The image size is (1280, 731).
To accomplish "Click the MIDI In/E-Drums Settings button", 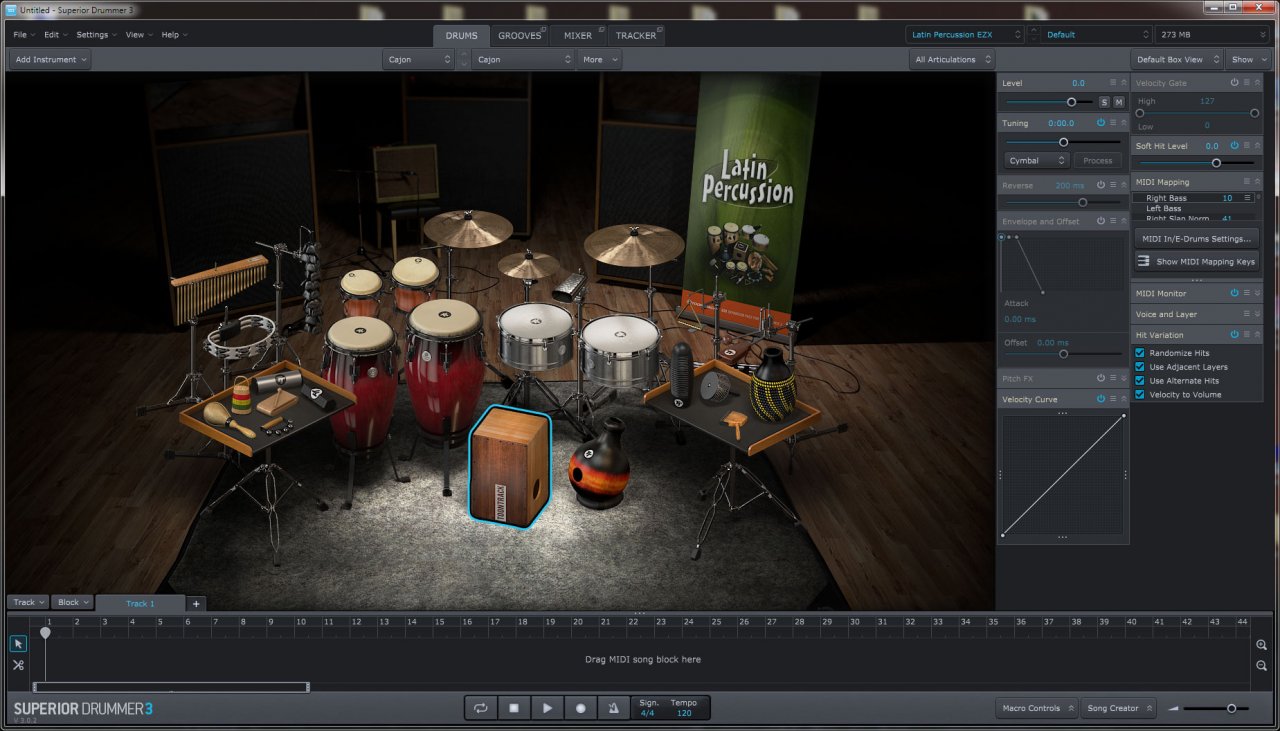I will pos(1196,239).
